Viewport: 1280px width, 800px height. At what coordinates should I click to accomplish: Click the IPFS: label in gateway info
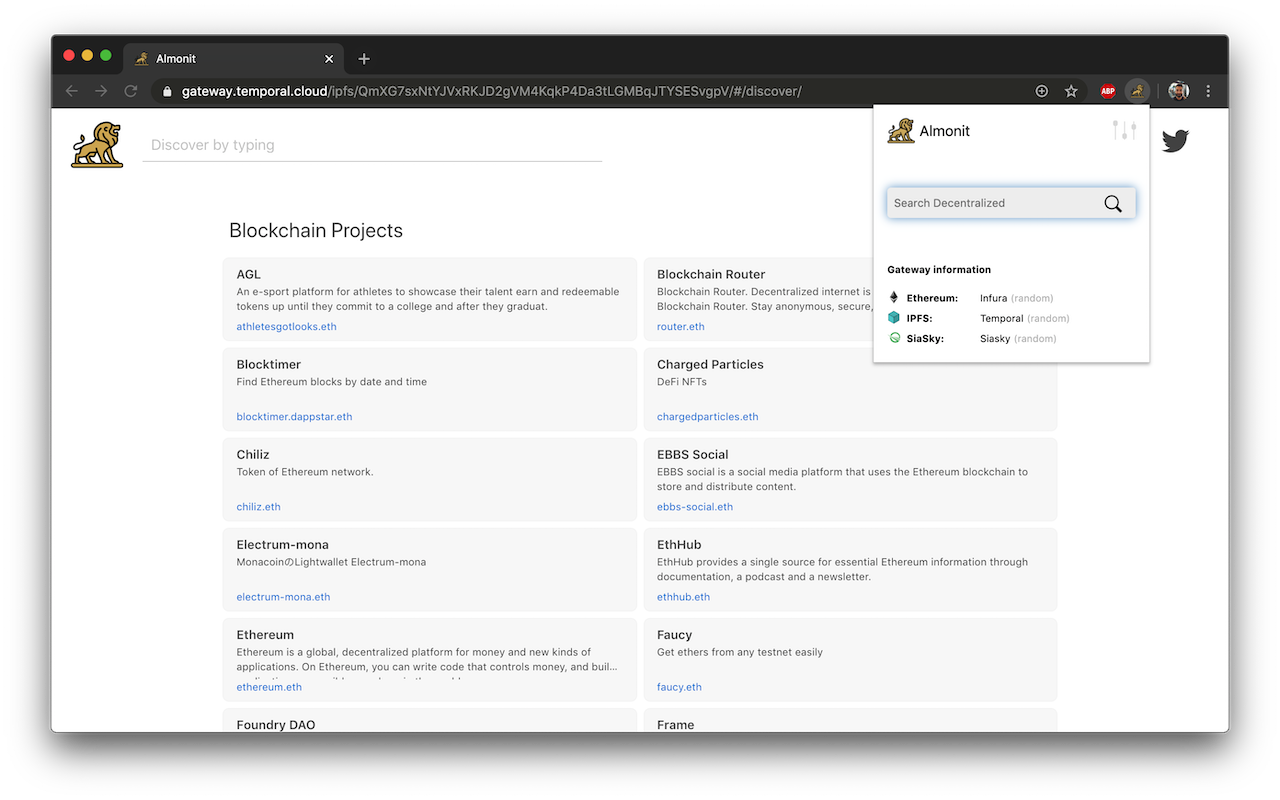[919, 318]
